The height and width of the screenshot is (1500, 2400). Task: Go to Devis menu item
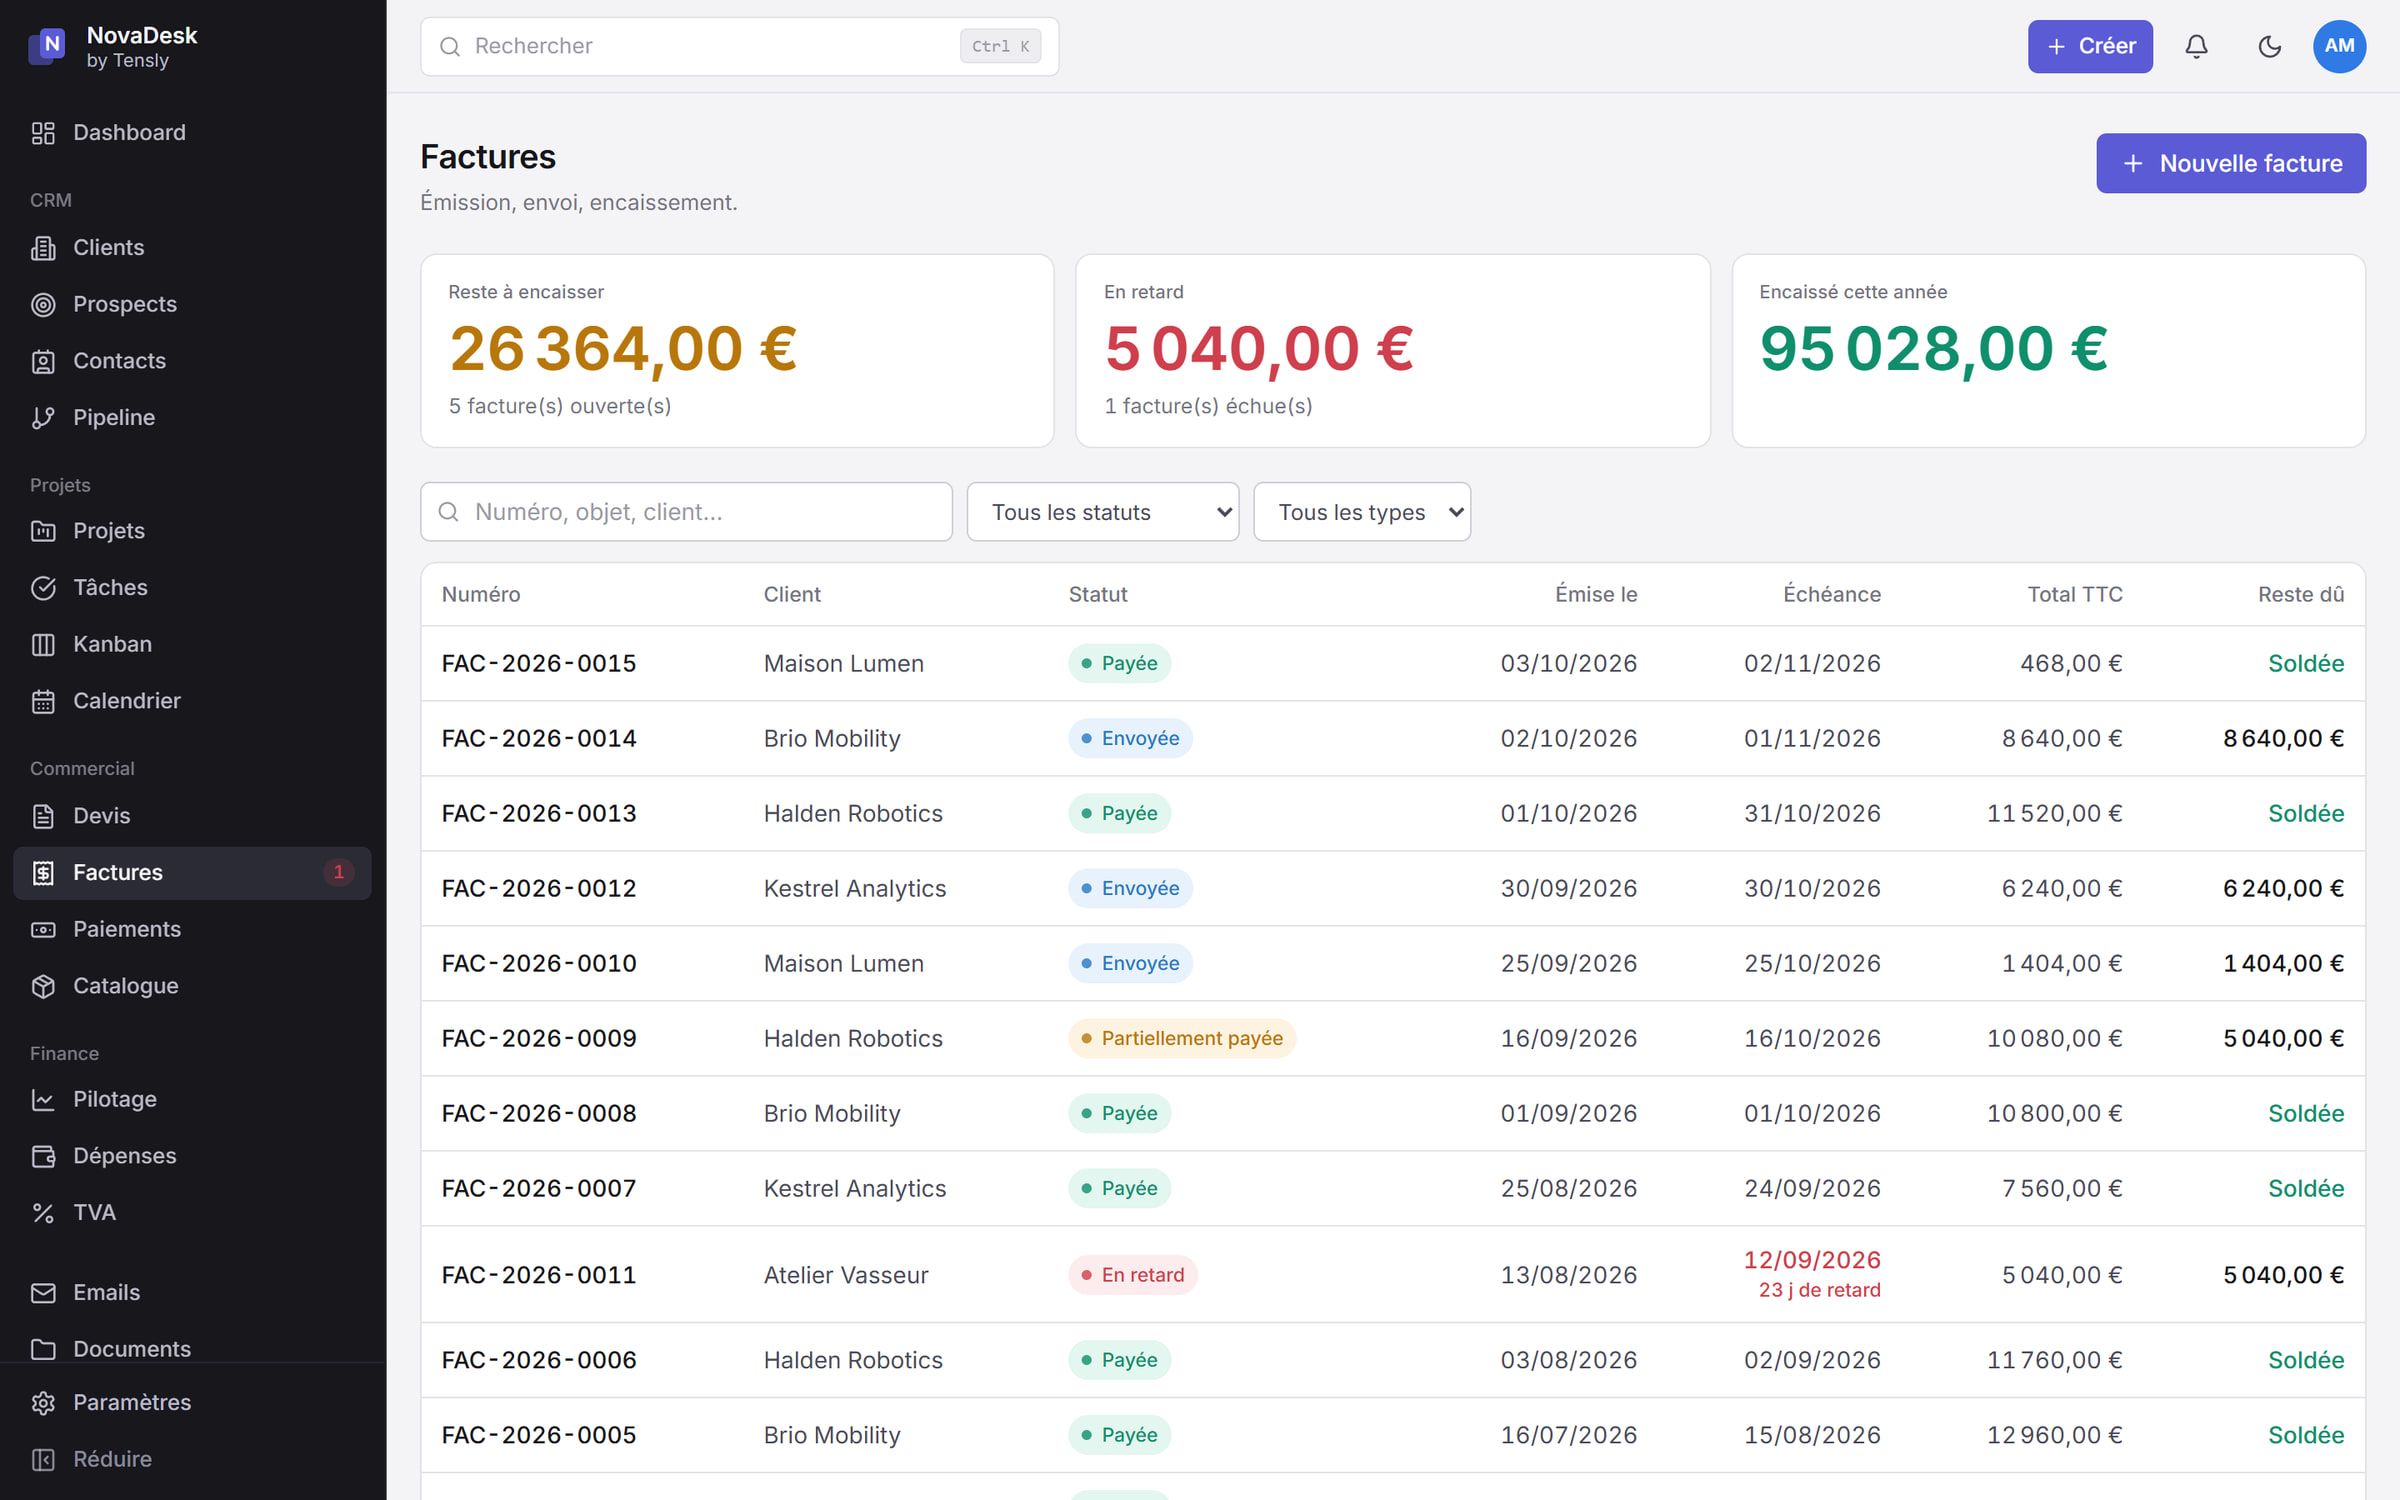[192, 816]
